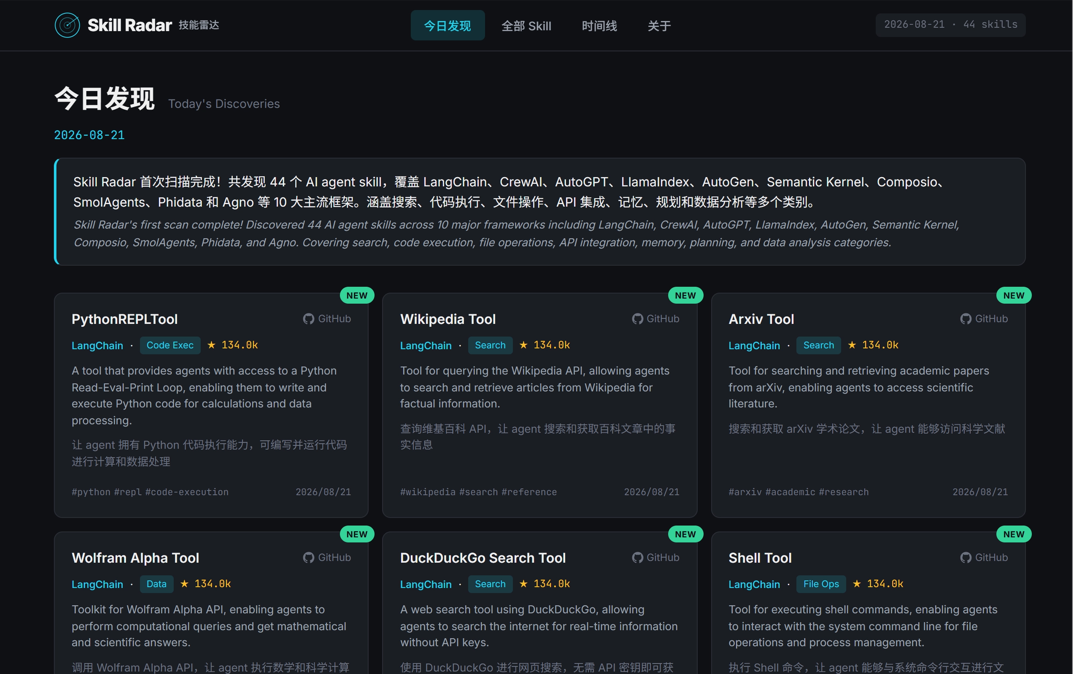Open LangChain link on Wolfram Alpha Tool card
This screenshot has width=1073, height=675.
97,585
